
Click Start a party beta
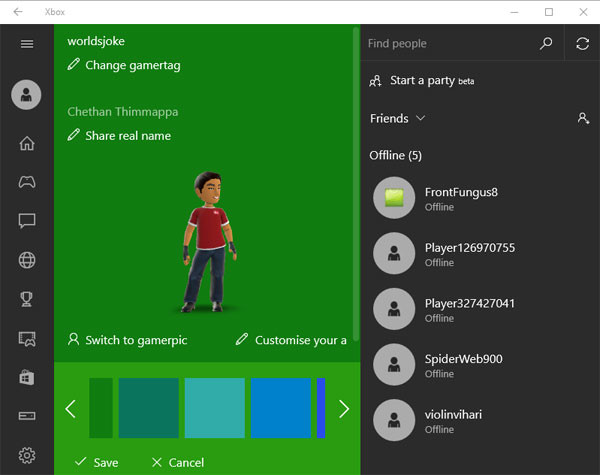(432, 81)
